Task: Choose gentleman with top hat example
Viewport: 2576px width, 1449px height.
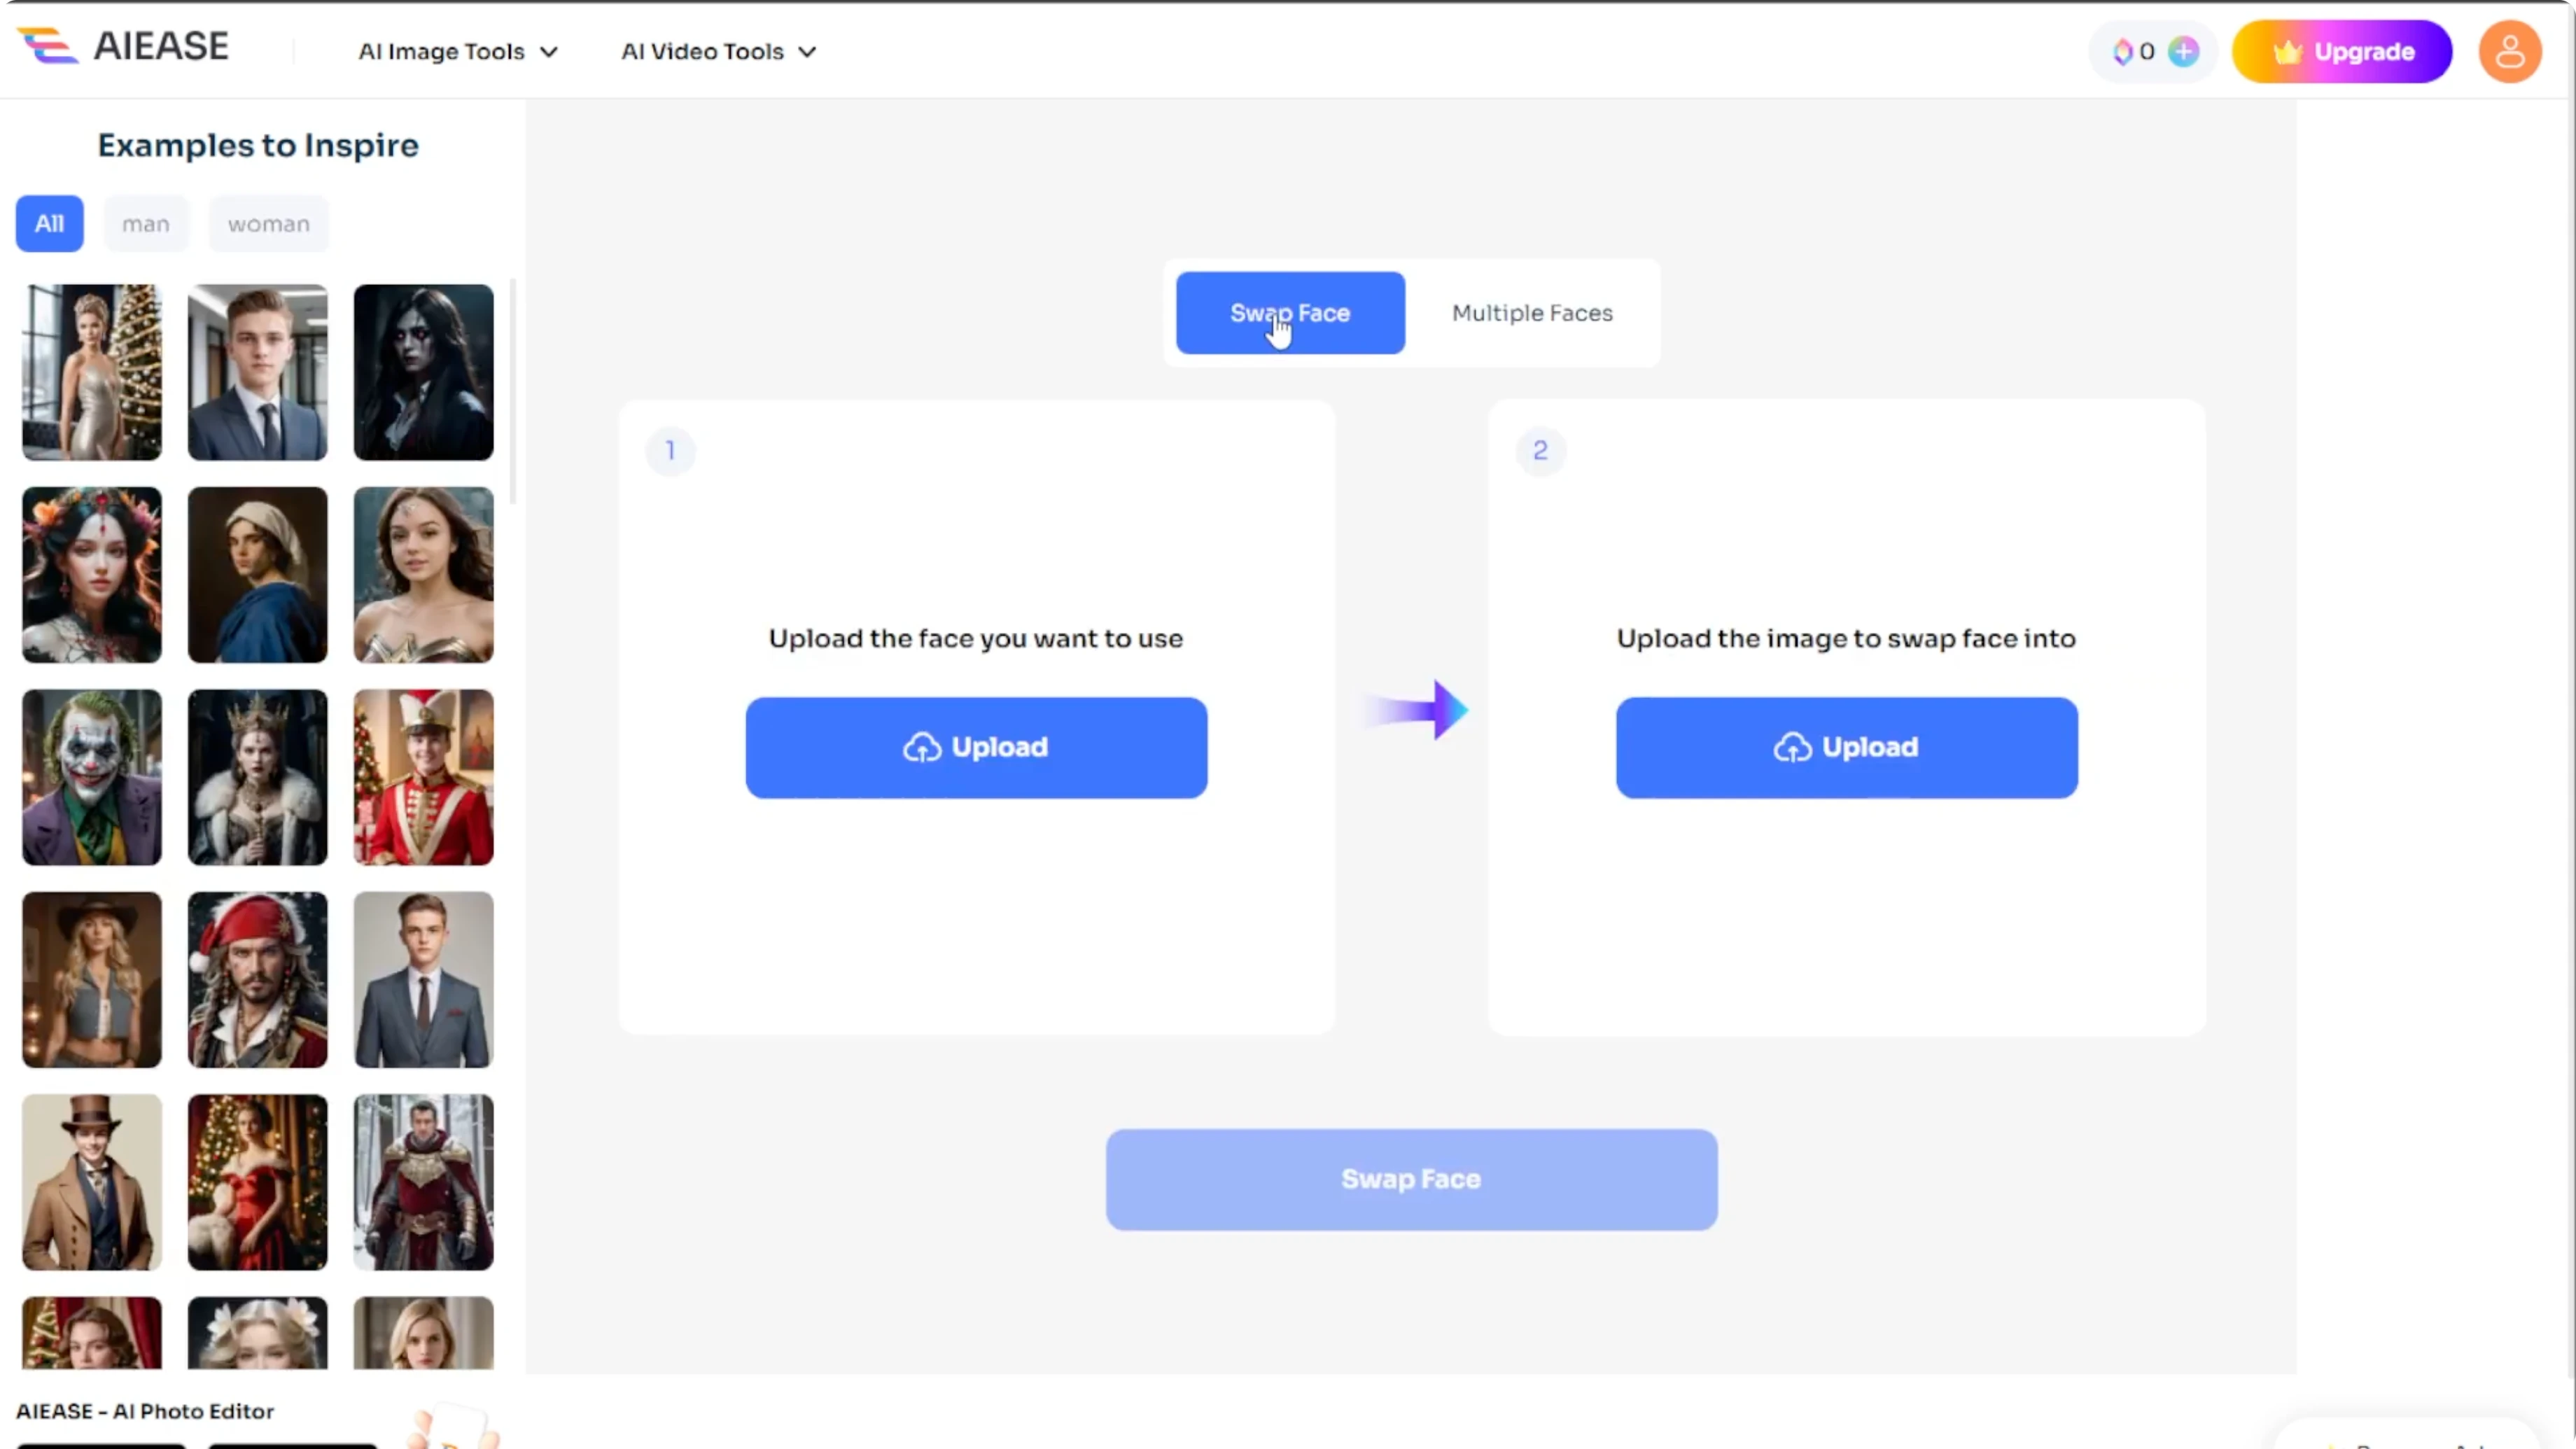Action: 92,1182
